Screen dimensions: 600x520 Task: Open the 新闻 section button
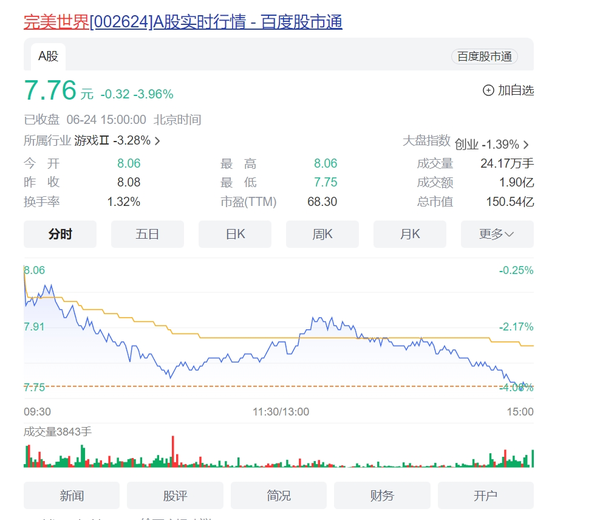click(72, 496)
